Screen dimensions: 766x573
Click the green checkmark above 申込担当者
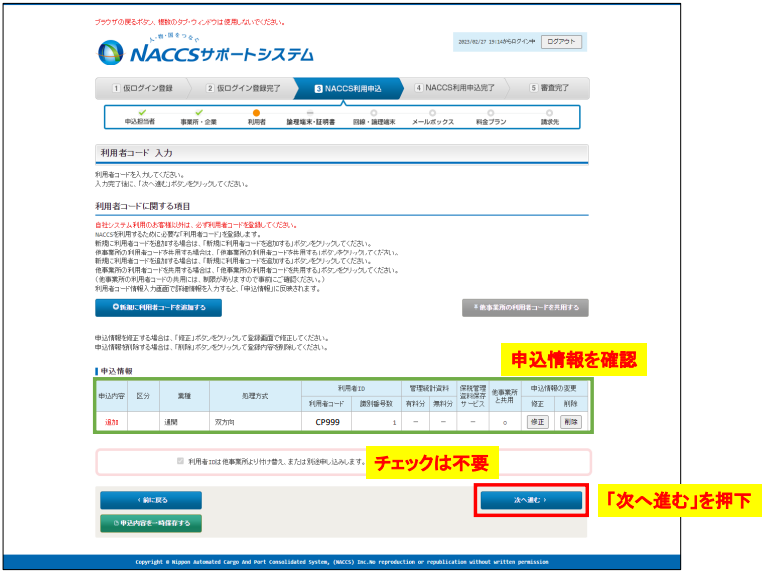(x=141, y=112)
